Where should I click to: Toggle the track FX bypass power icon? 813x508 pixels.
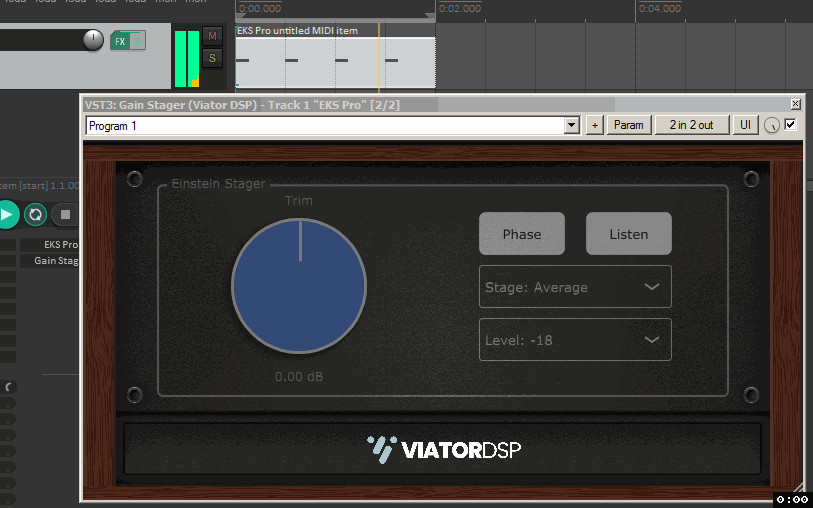pyautogui.click(x=137, y=41)
